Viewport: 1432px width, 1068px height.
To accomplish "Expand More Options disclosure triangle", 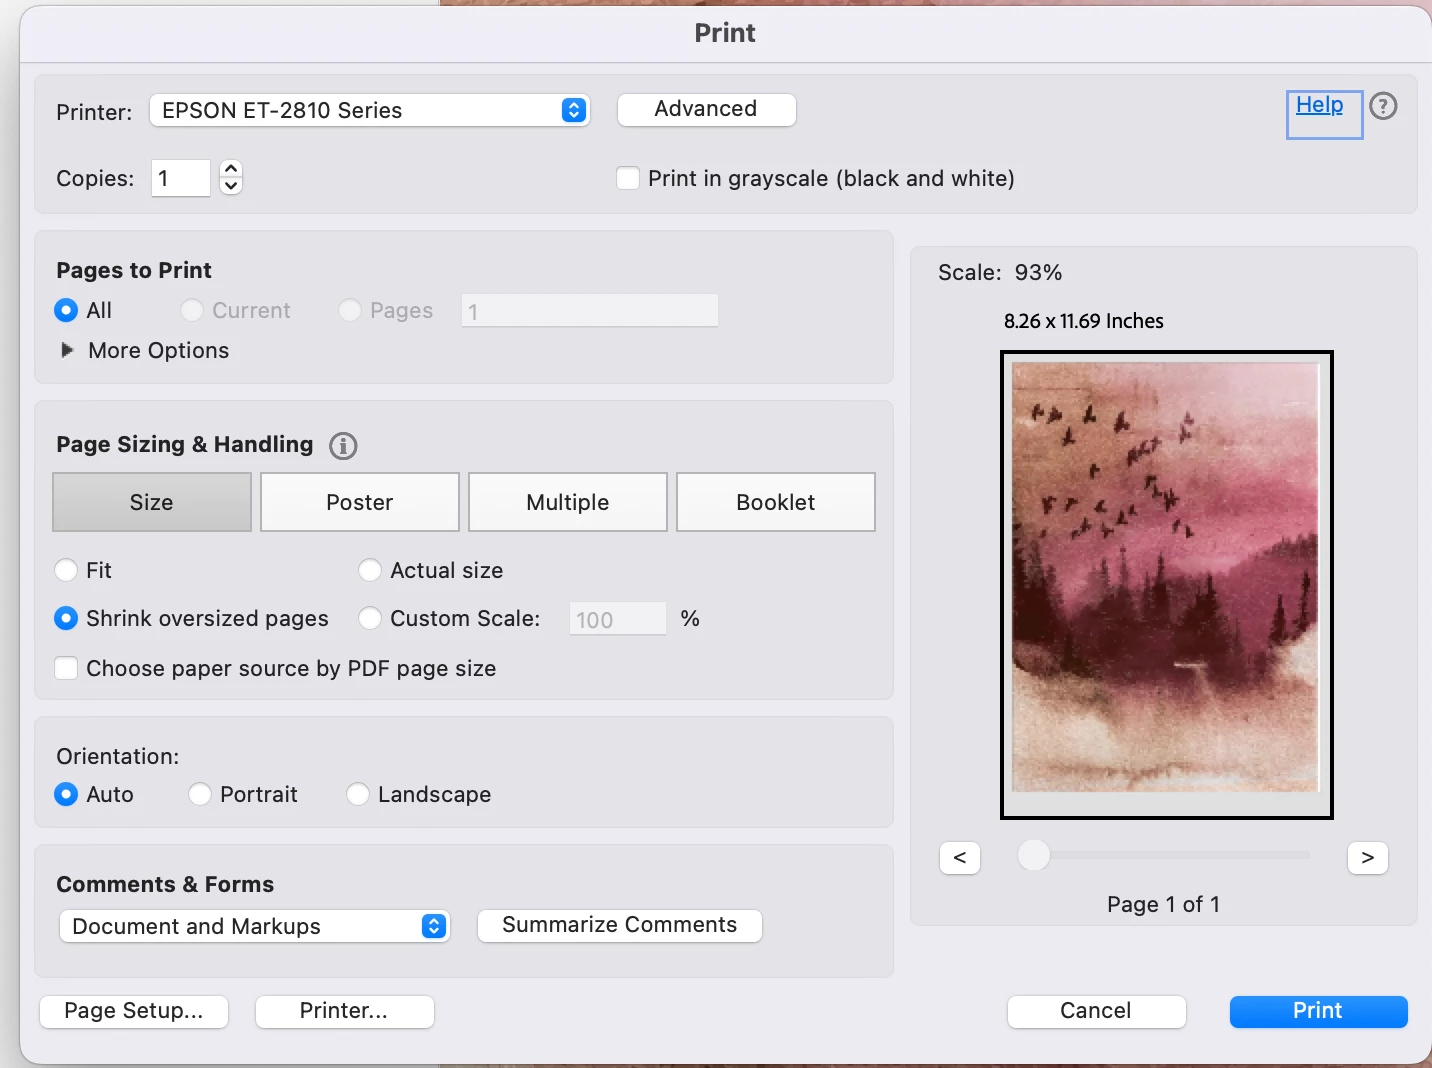I will coord(67,350).
